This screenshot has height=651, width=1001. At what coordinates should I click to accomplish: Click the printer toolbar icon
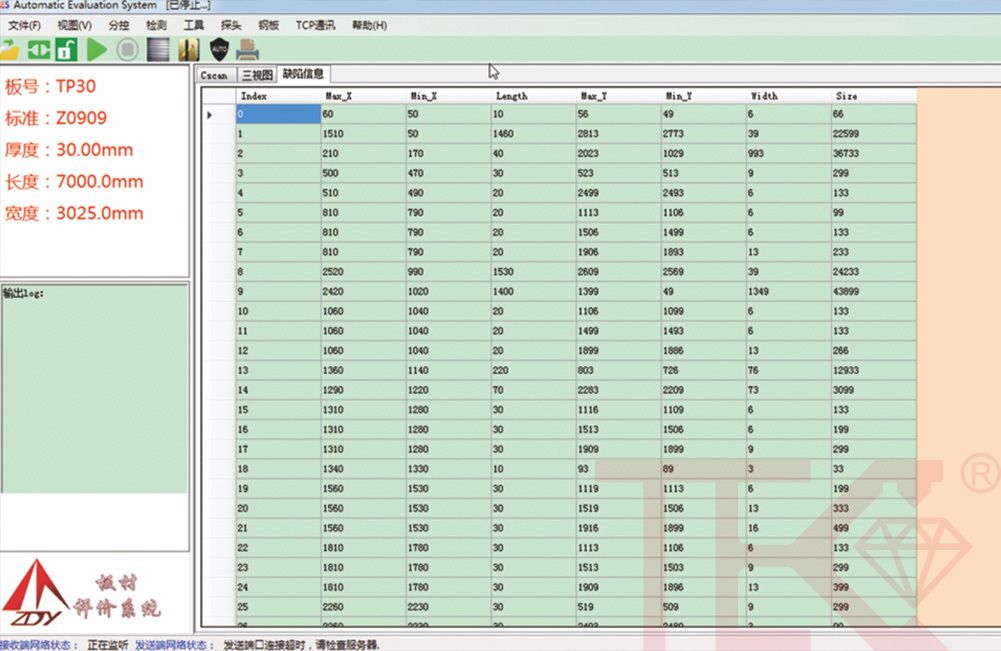click(x=248, y=49)
